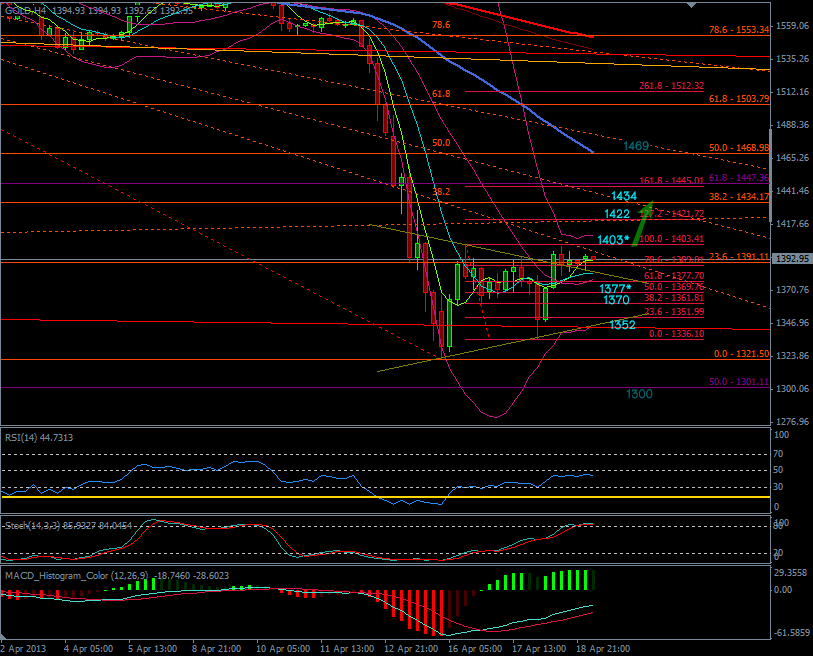Click price scale value 1346.96
813x656 pixels.
(792, 323)
